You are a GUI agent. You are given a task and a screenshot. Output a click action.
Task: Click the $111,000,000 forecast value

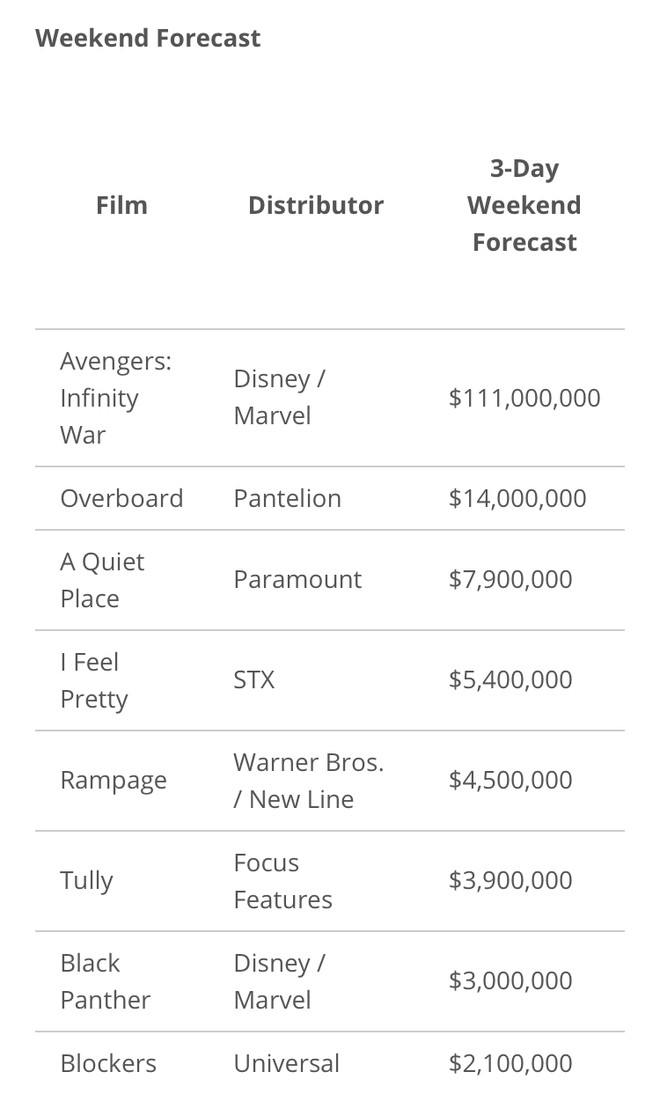point(524,397)
